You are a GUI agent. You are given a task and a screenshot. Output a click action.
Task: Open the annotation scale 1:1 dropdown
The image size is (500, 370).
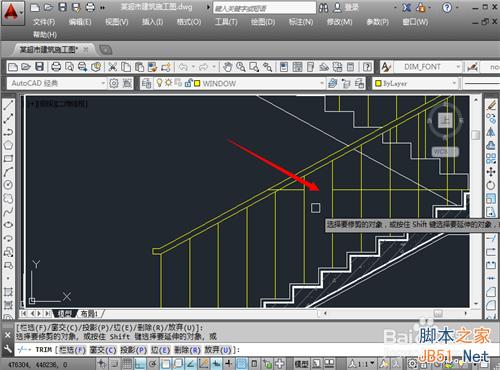point(361,364)
